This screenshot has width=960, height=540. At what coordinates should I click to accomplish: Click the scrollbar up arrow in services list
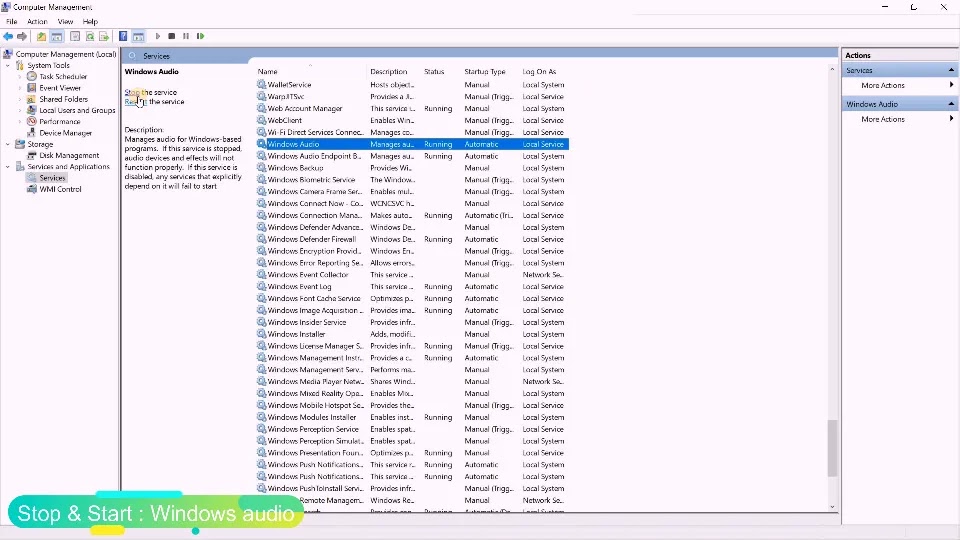[832, 70]
